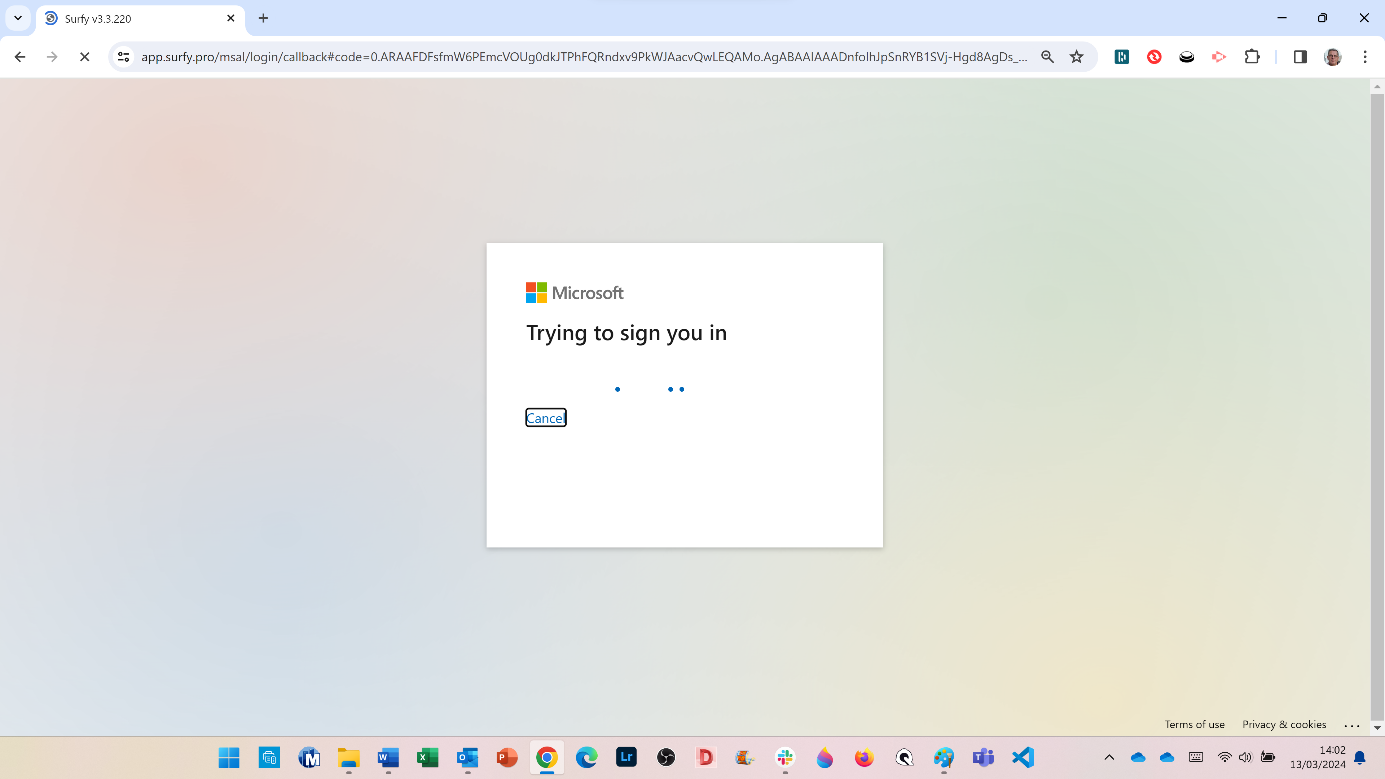This screenshot has height=779, width=1385.
Task: Click the Chrome taskbar icon
Action: (546, 757)
